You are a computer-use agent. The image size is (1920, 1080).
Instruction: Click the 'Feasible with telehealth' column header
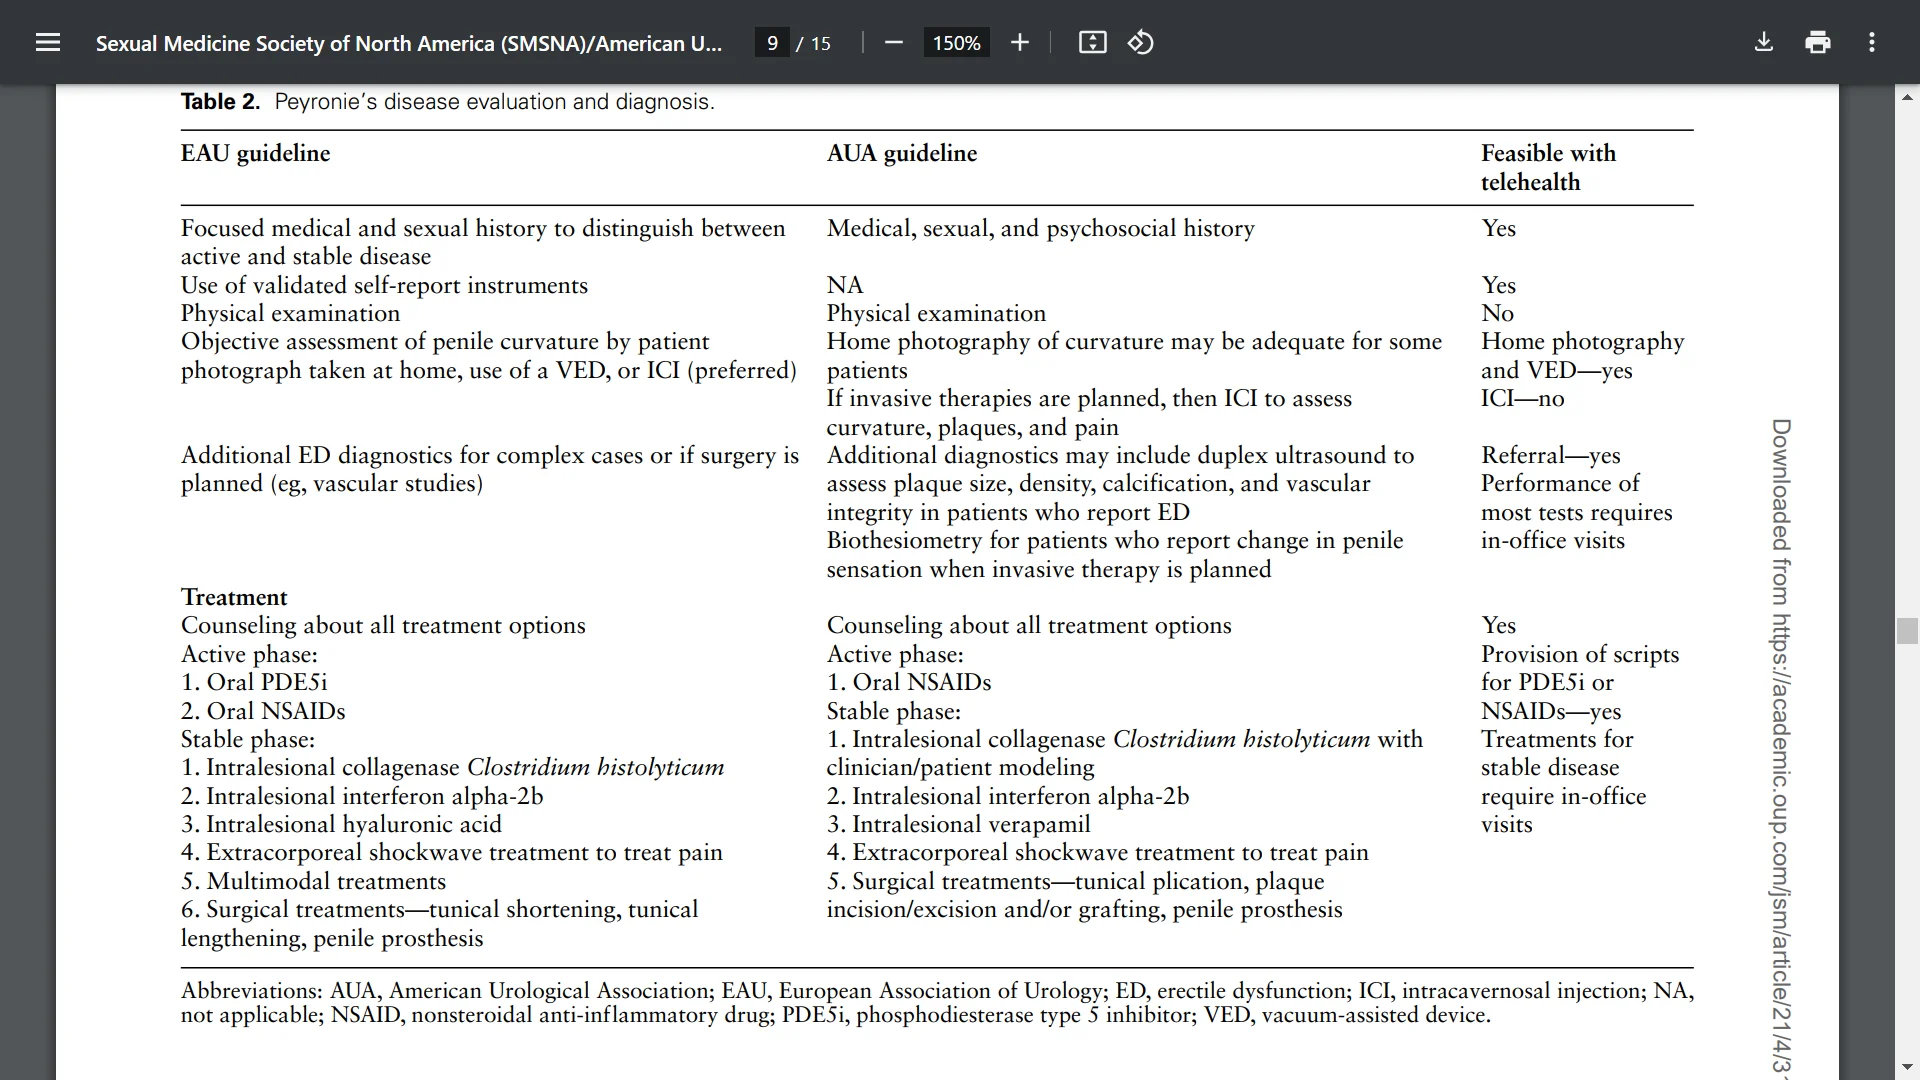[x=1548, y=167]
